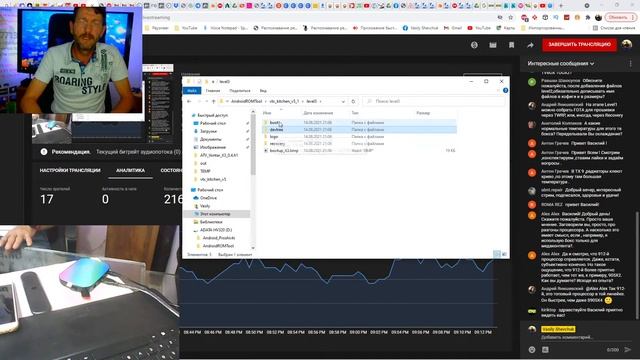Open the chat three-dot options menu
This screenshot has height=360, width=640.
630,64
